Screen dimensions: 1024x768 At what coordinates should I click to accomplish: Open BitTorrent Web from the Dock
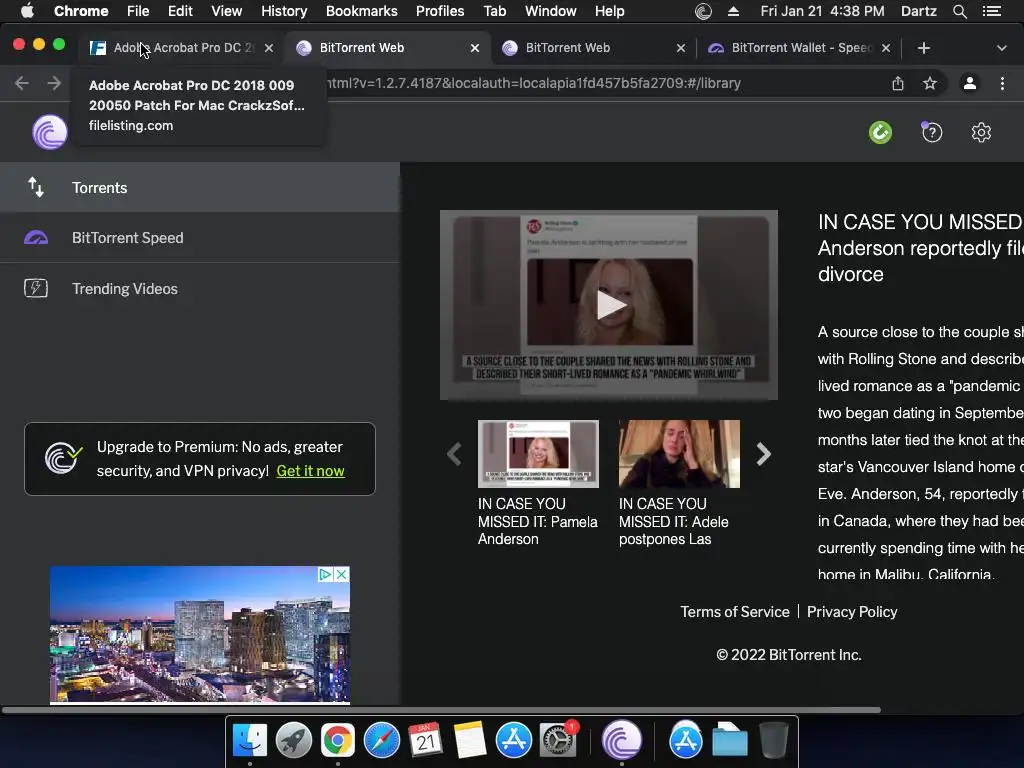click(x=622, y=741)
